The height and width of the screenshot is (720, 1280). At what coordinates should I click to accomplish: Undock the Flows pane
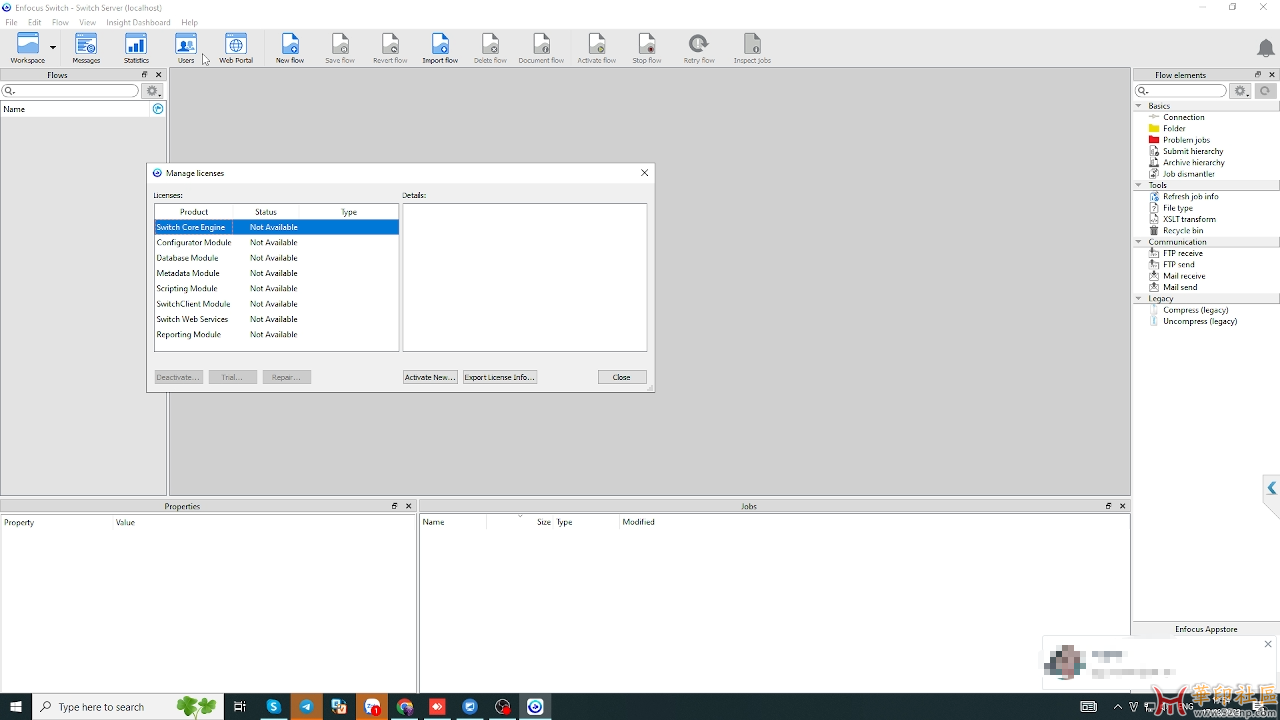click(x=144, y=75)
